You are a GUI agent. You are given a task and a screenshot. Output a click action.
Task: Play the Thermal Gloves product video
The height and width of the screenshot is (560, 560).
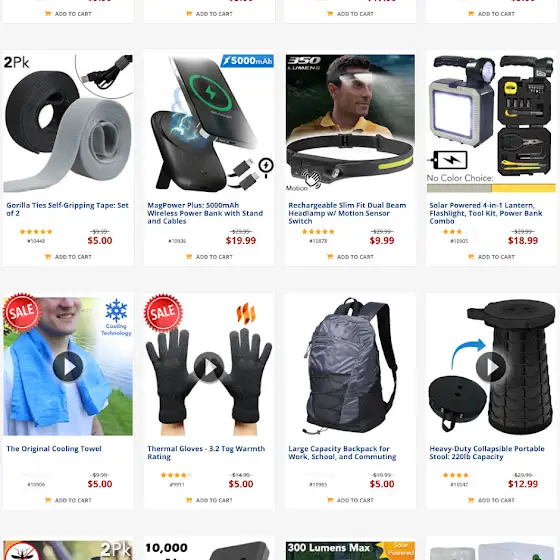(209, 366)
